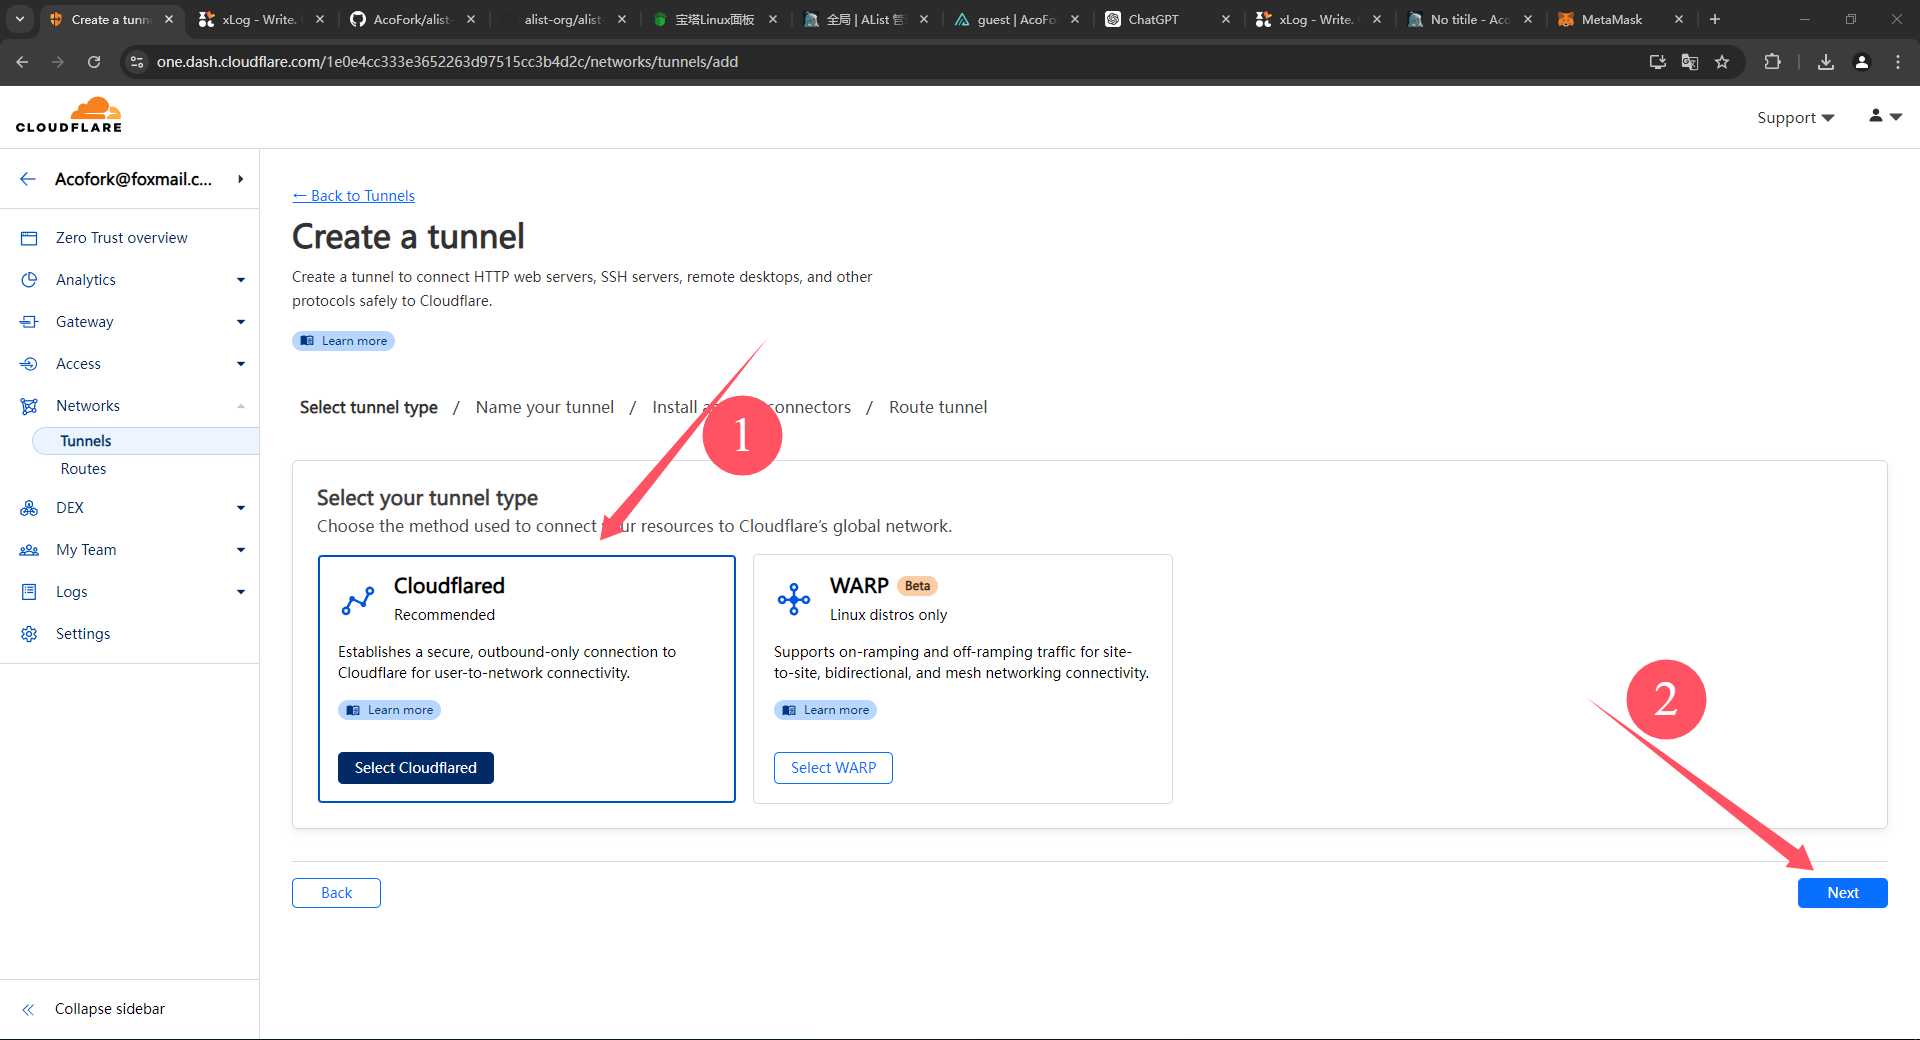The height and width of the screenshot is (1040, 1920).
Task: Expand the Gateway menu arrow
Action: coord(241,322)
